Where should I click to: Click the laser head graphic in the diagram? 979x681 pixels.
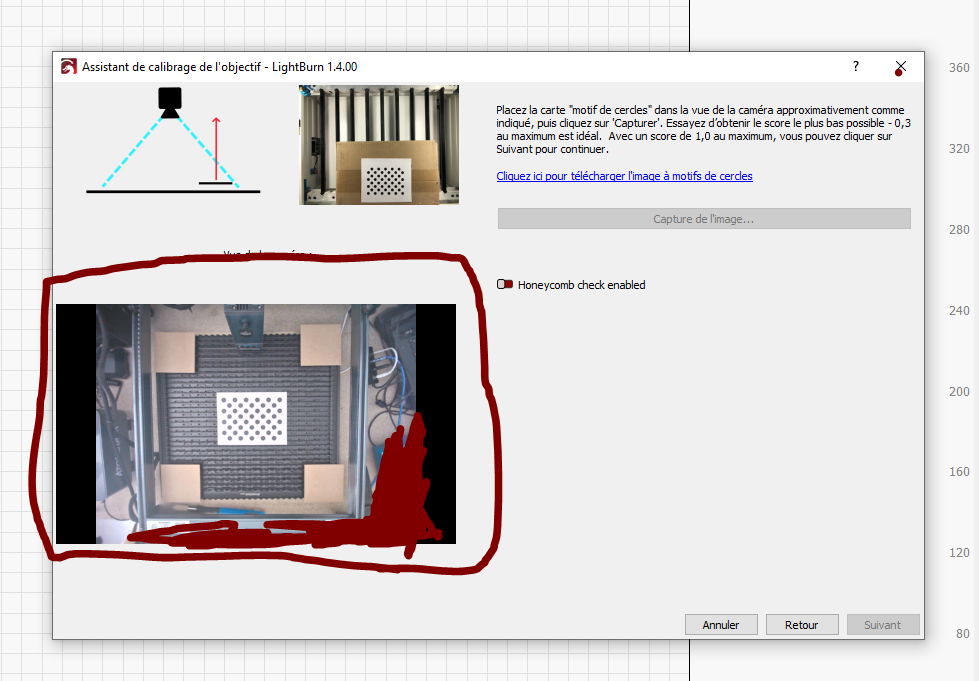tap(170, 100)
